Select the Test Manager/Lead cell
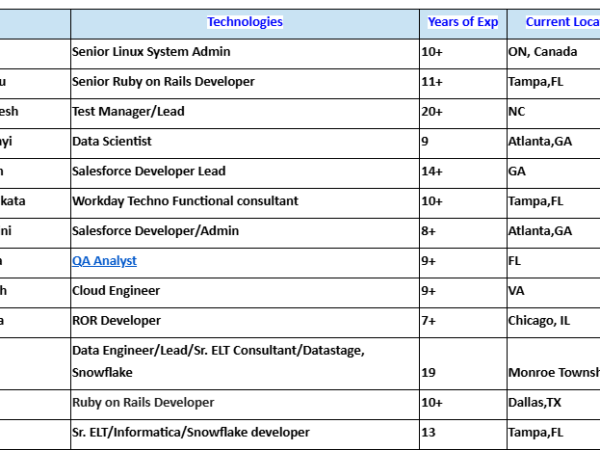This screenshot has height=450, width=600. [x=245, y=114]
